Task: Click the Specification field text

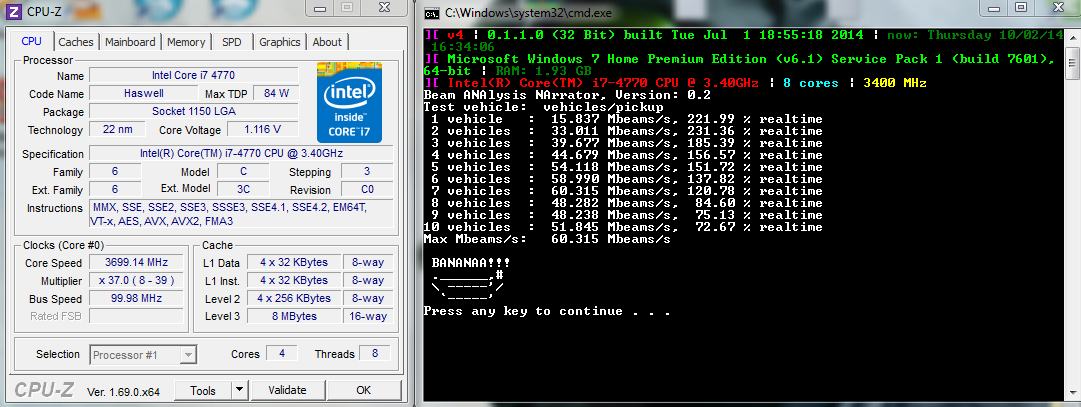Action: point(241,153)
